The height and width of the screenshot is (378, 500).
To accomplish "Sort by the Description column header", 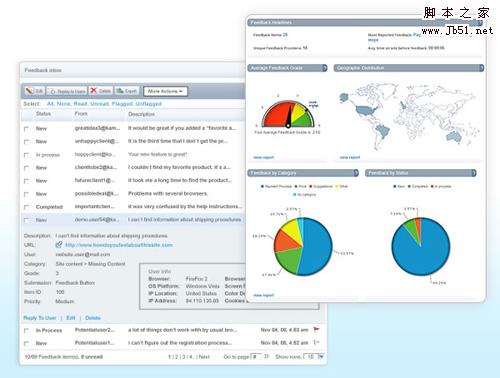I will click(x=141, y=114).
